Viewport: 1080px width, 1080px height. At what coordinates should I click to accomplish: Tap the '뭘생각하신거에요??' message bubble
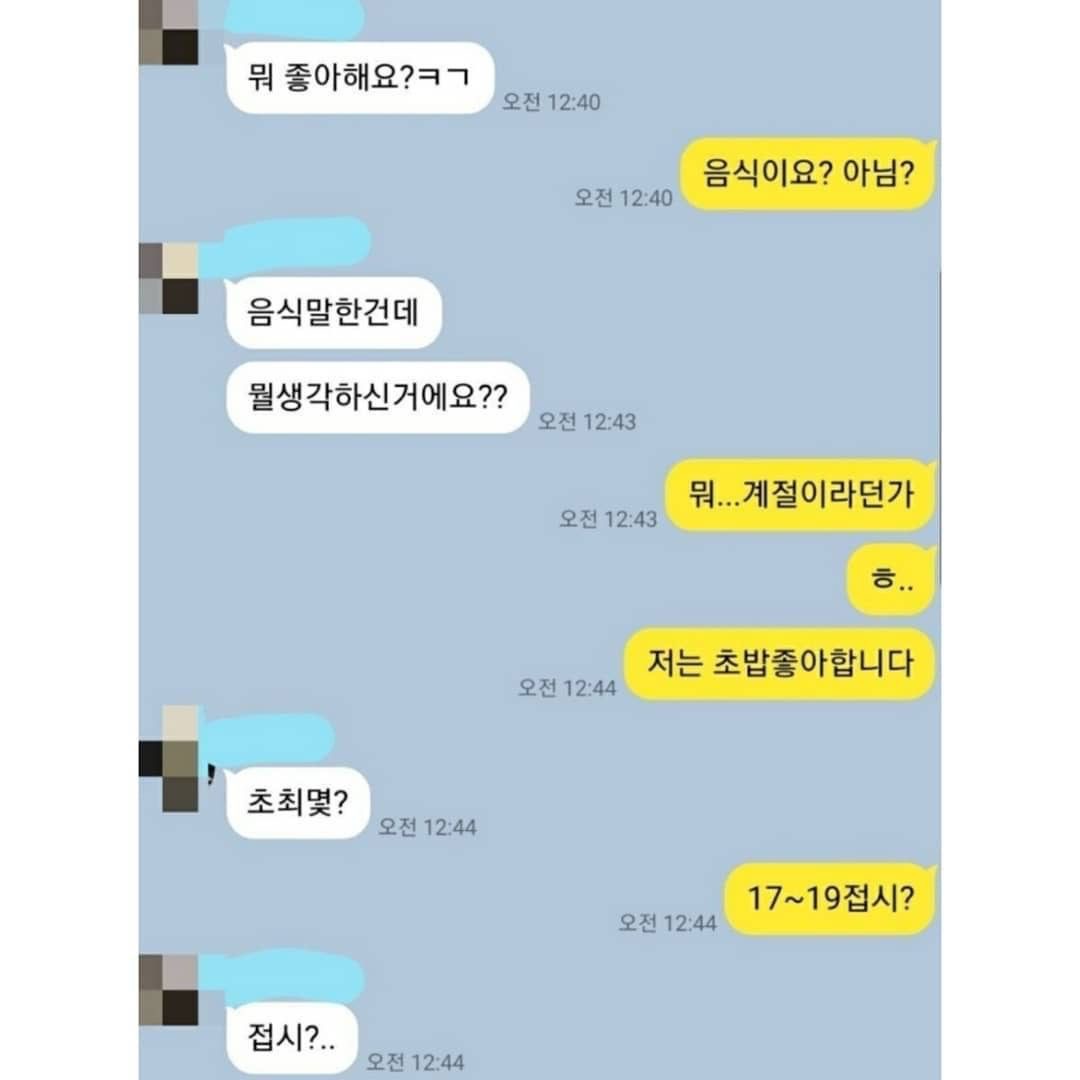(377, 397)
